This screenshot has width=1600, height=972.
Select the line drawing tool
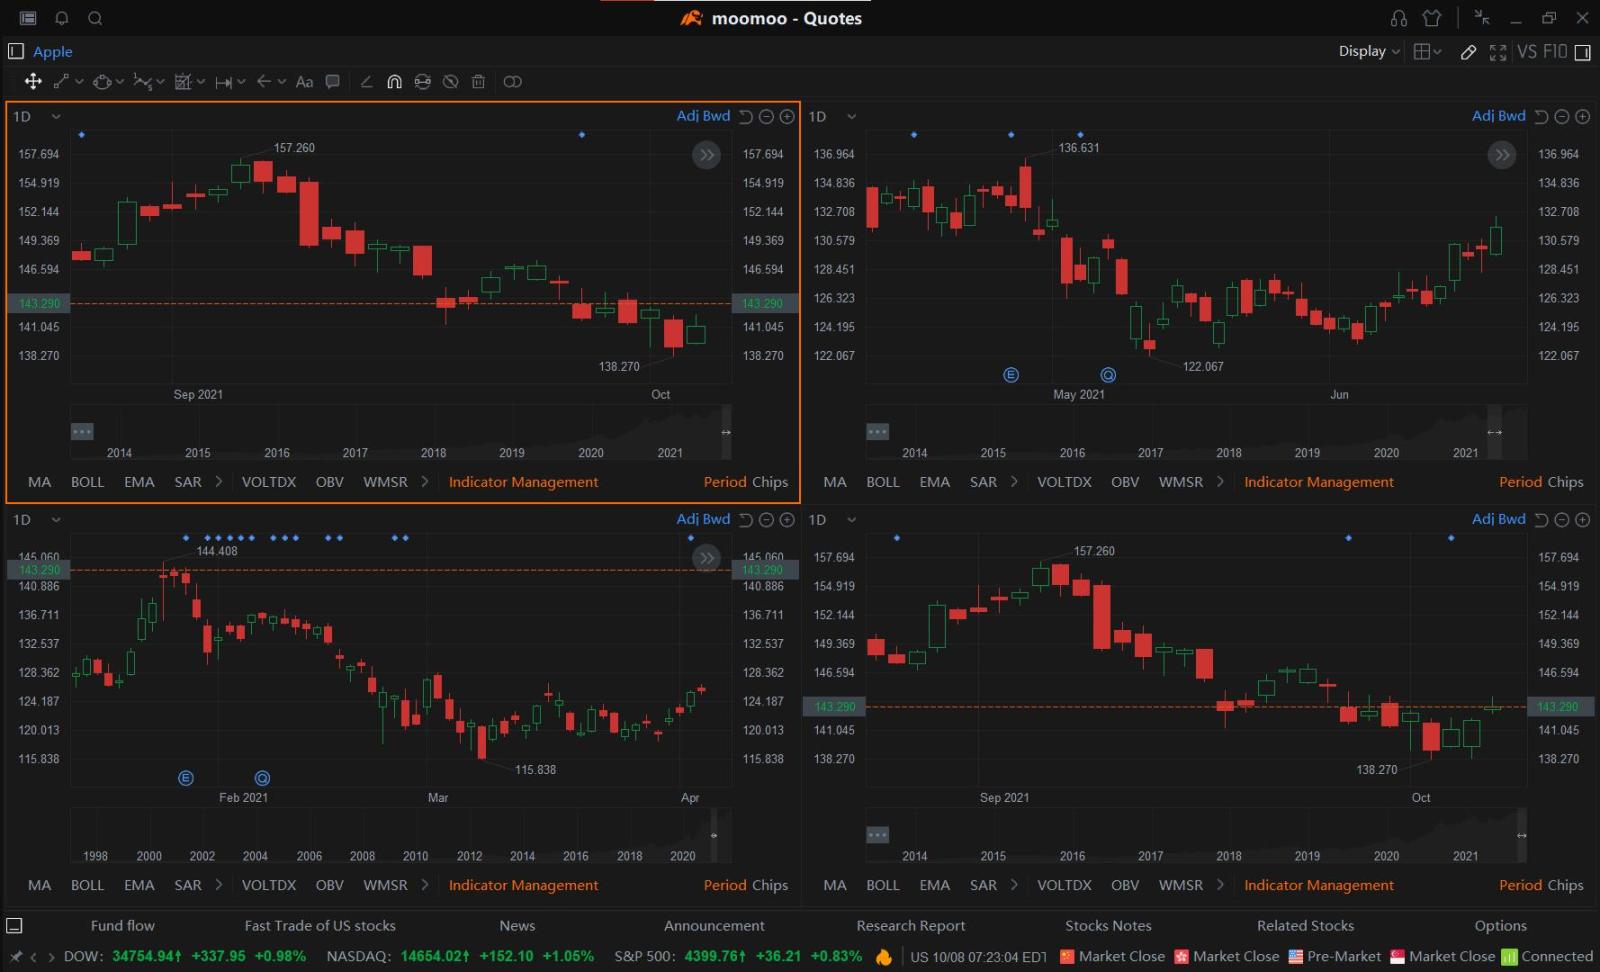pos(61,82)
